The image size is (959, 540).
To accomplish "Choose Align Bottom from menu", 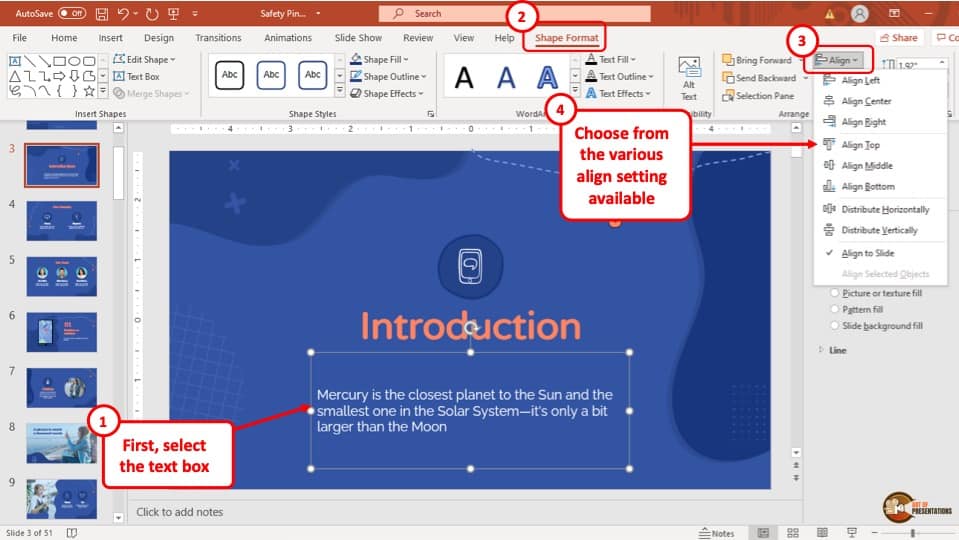I will click(x=867, y=187).
